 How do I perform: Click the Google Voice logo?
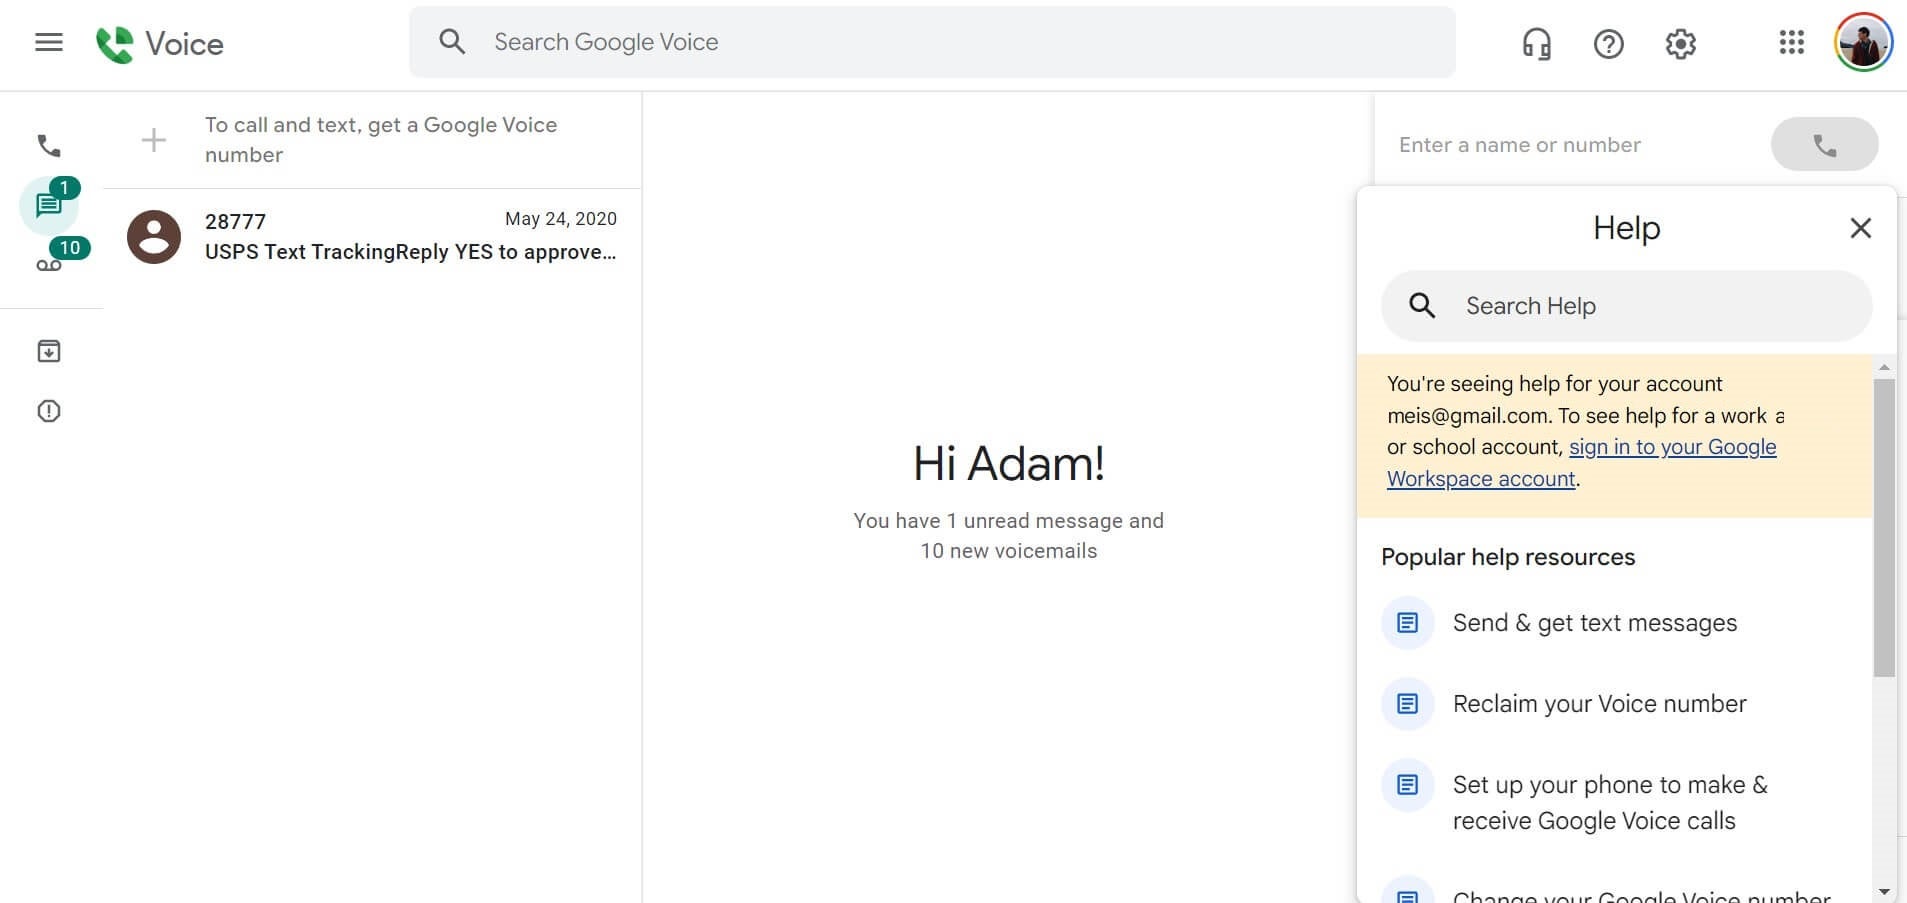(160, 43)
